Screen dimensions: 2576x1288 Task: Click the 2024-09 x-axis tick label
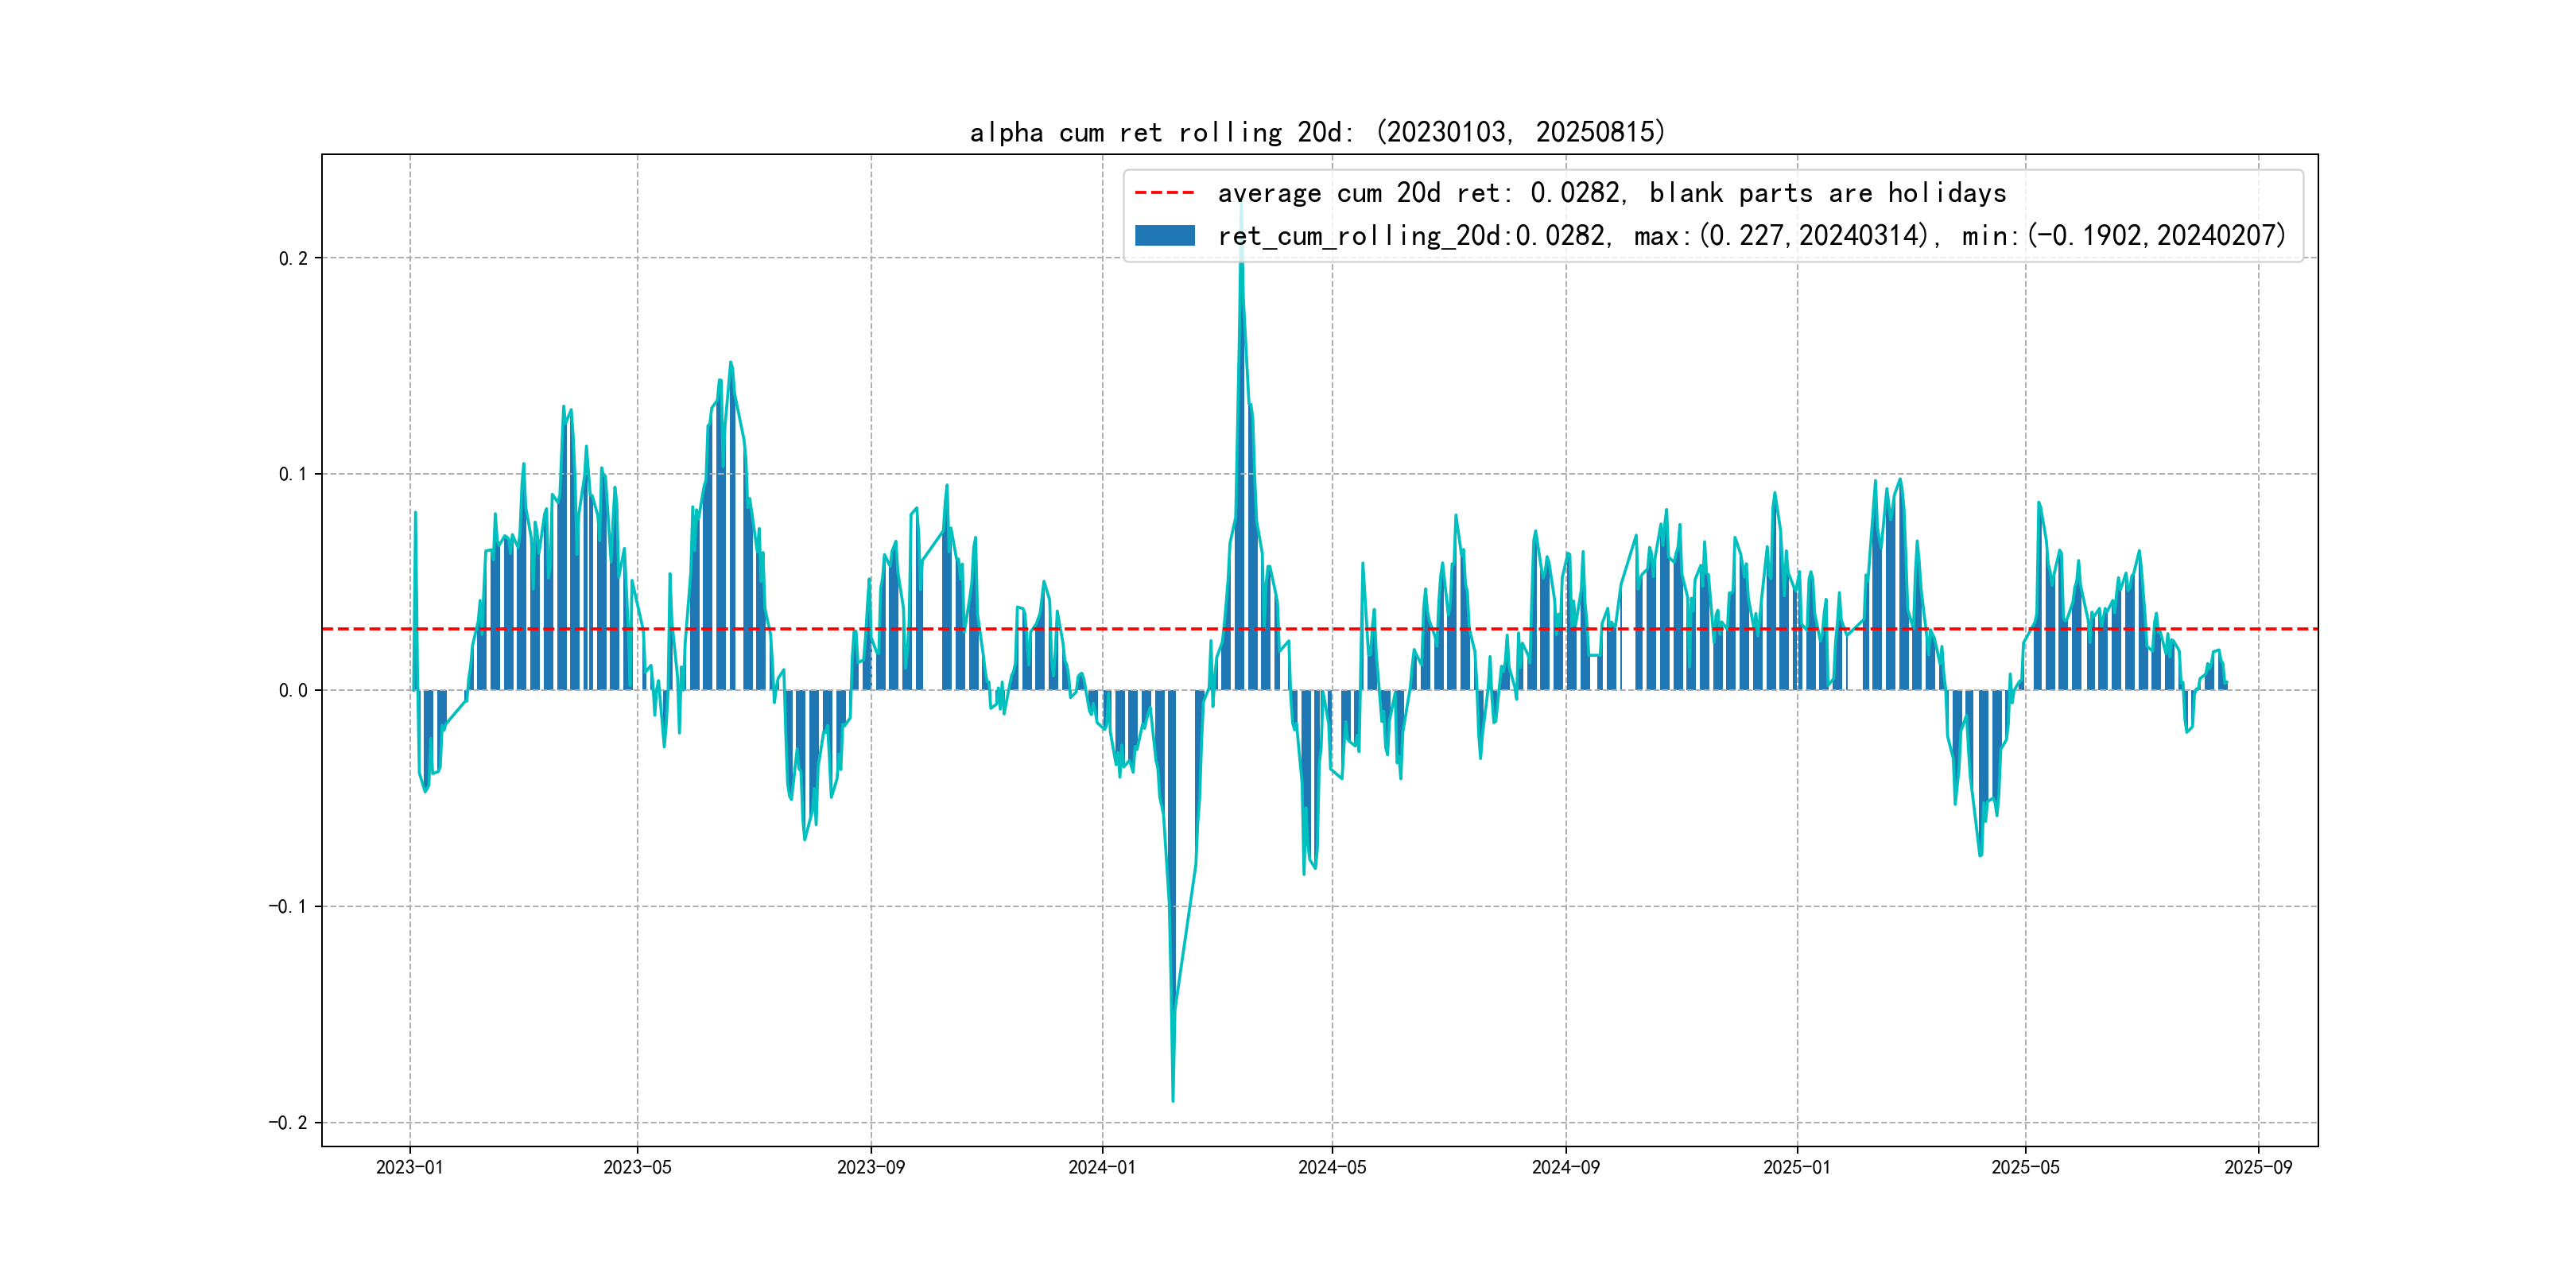1565,1167
